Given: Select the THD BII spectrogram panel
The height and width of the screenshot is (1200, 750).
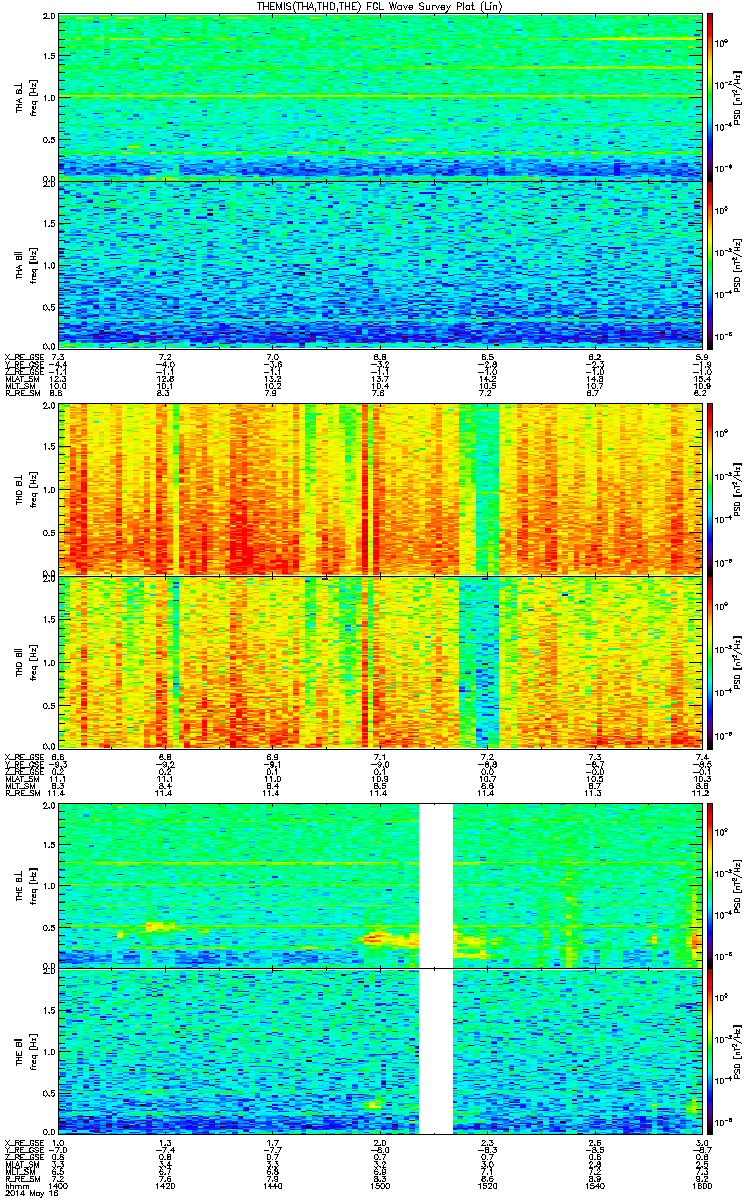Looking at the screenshot, I should tap(380, 660).
